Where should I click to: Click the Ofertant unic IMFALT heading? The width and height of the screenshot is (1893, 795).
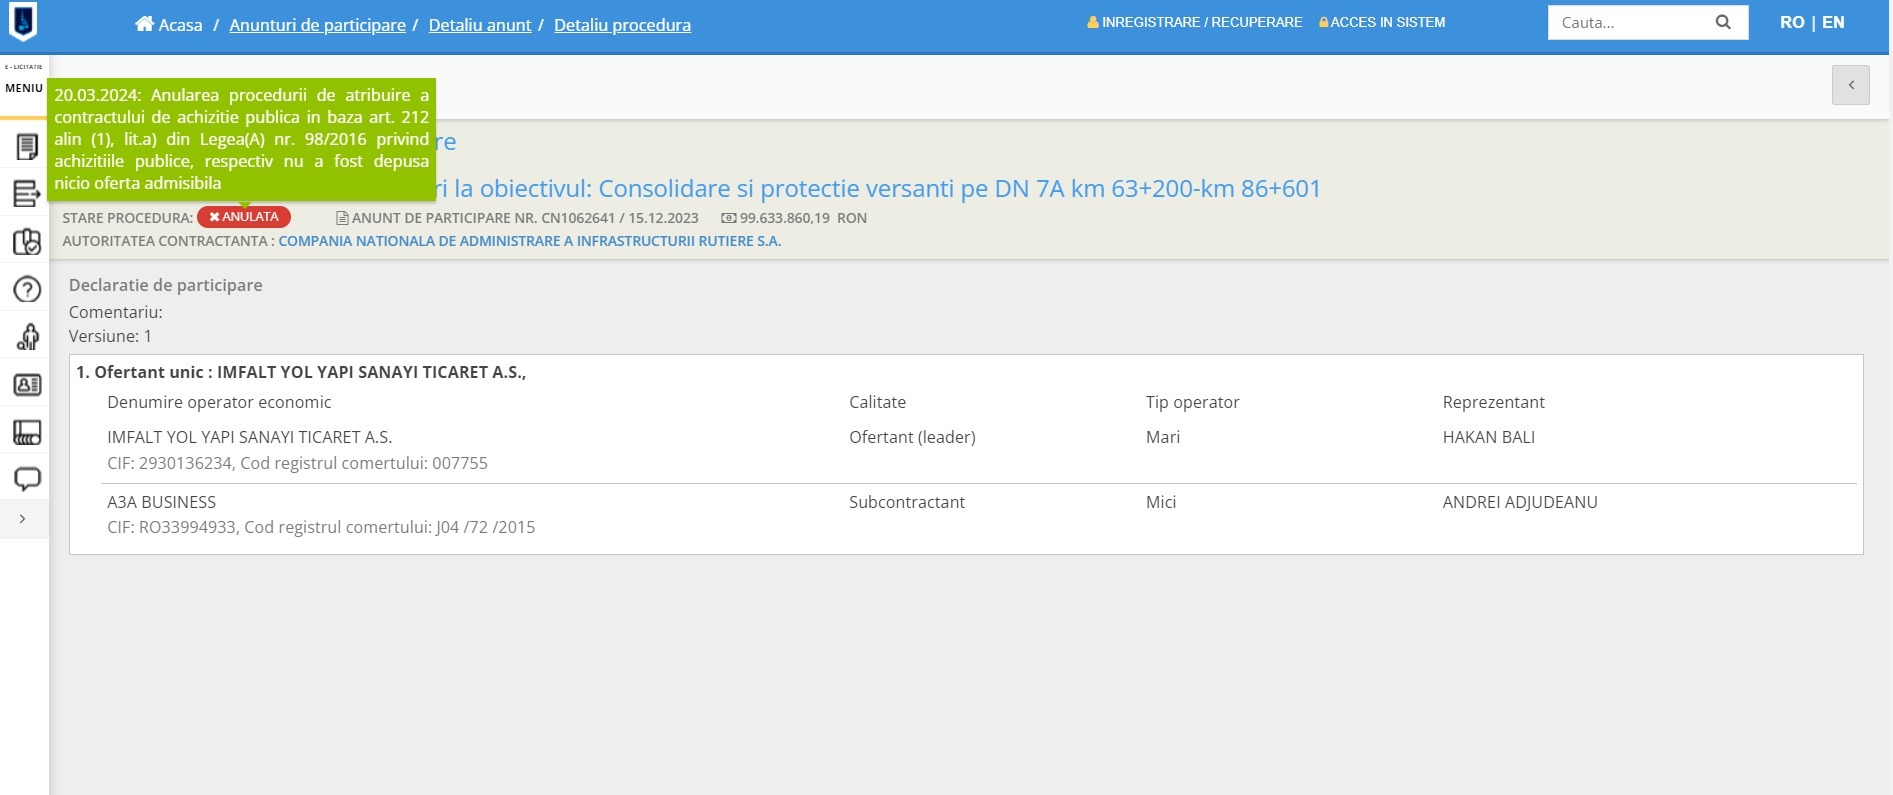(301, 372)
